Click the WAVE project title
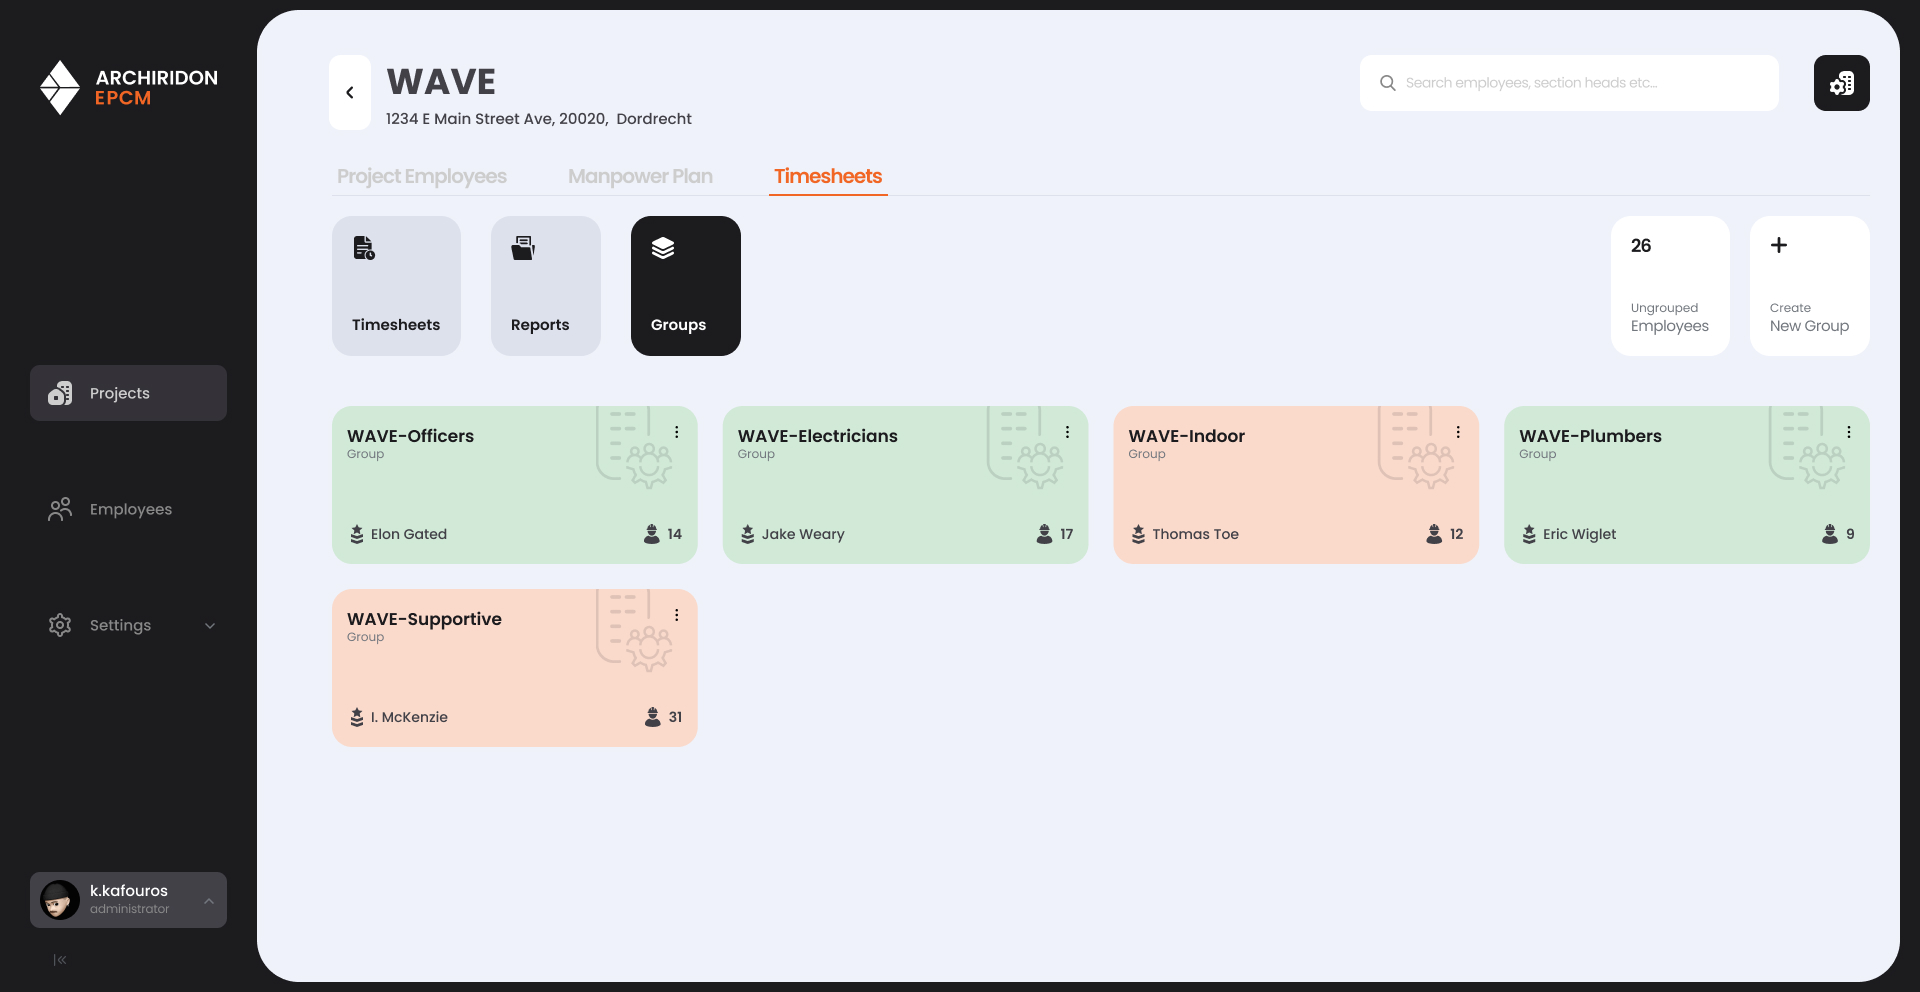Image resolution: width=1920 pixels, height=992 pixels. pos(441,82)
